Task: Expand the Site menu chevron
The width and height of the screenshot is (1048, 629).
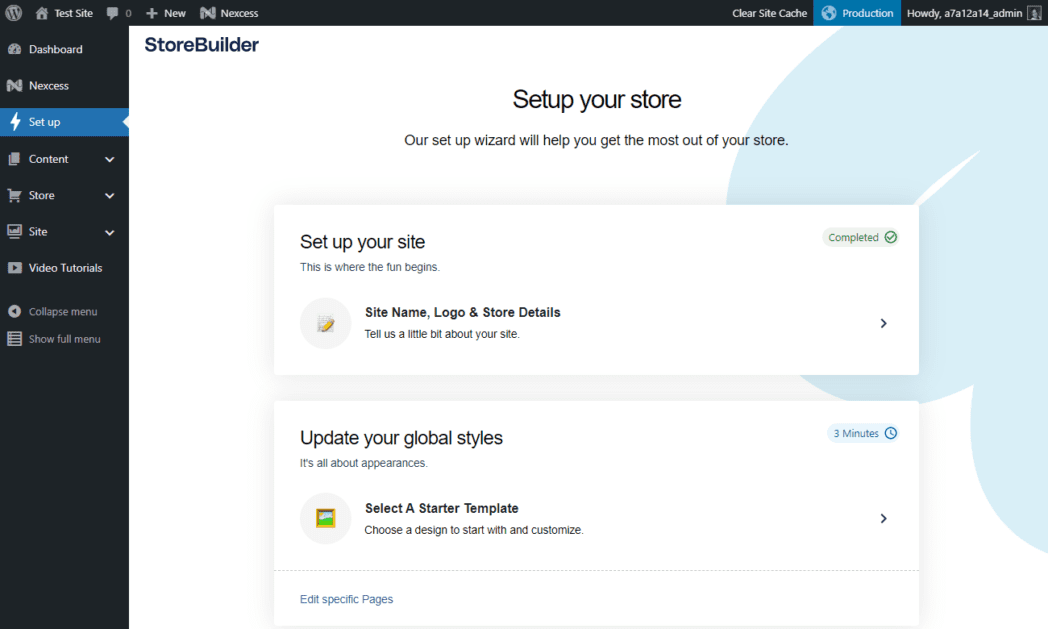Action: coord(110,233)
